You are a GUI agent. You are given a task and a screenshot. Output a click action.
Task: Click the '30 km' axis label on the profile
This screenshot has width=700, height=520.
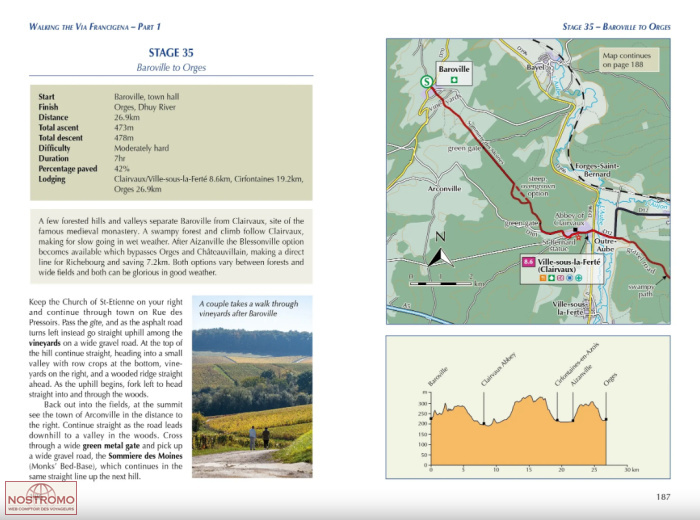pyautogui.click(x=632, y=470)
